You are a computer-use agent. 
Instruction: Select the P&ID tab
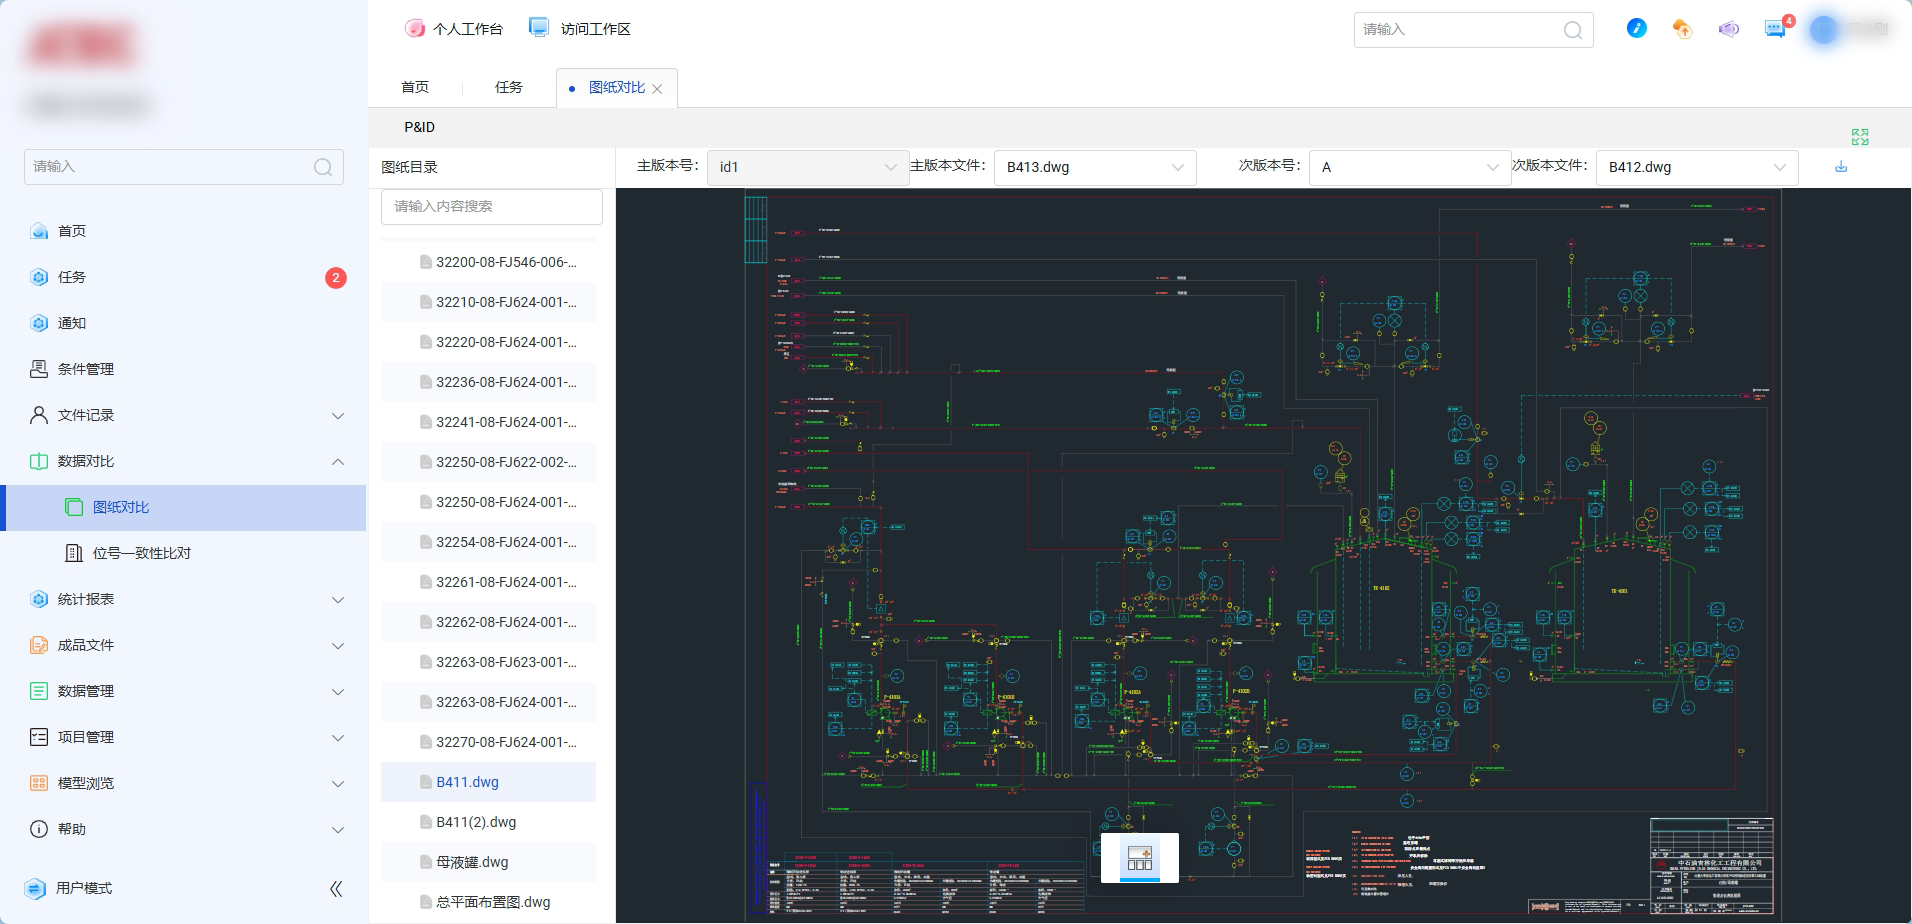(419, 127)
